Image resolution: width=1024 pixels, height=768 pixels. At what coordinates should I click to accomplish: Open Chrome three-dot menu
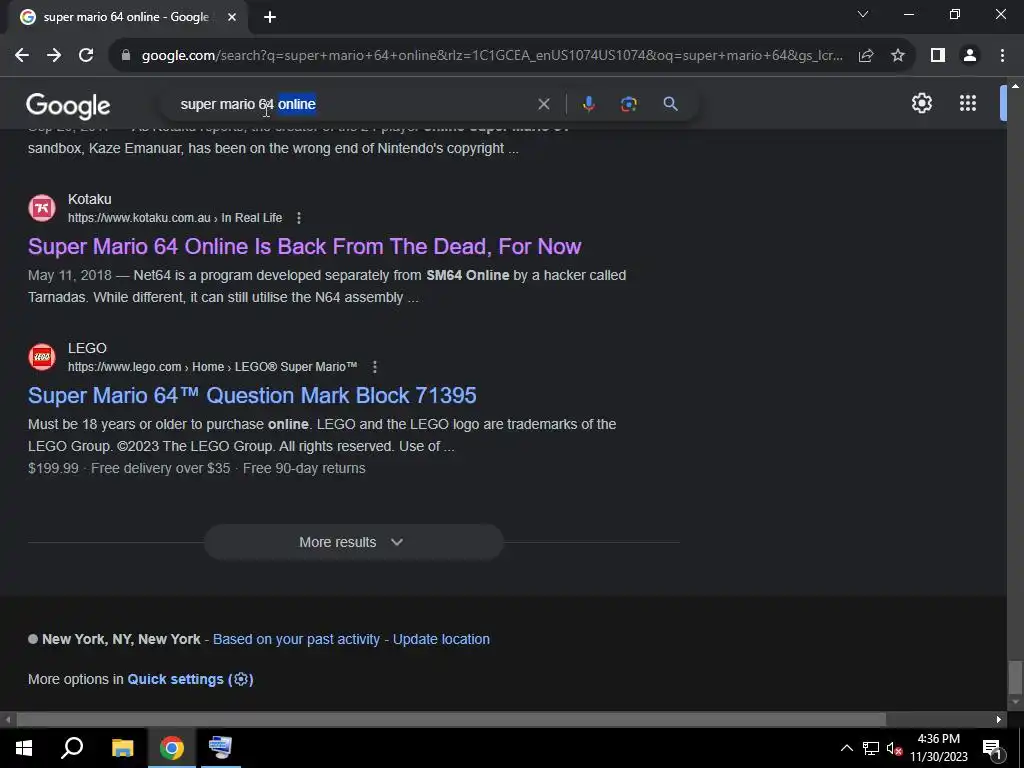point(1002,56)
